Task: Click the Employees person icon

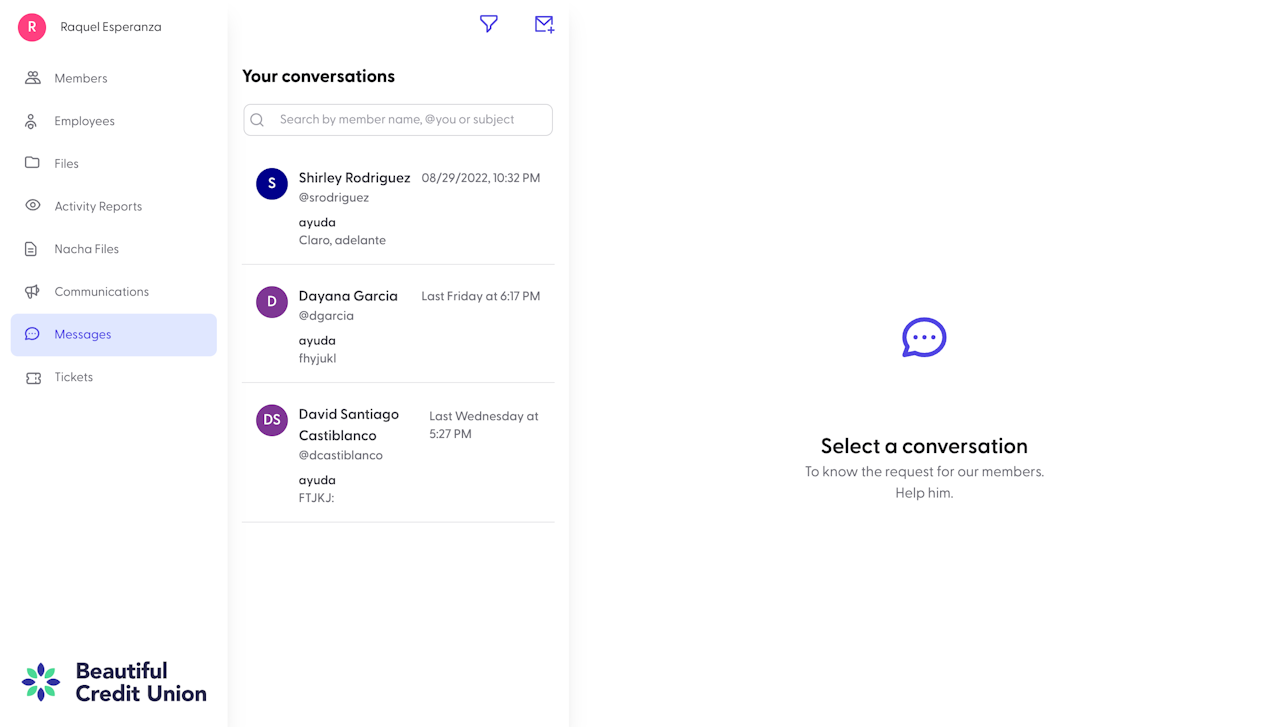Action: point(32,121)
